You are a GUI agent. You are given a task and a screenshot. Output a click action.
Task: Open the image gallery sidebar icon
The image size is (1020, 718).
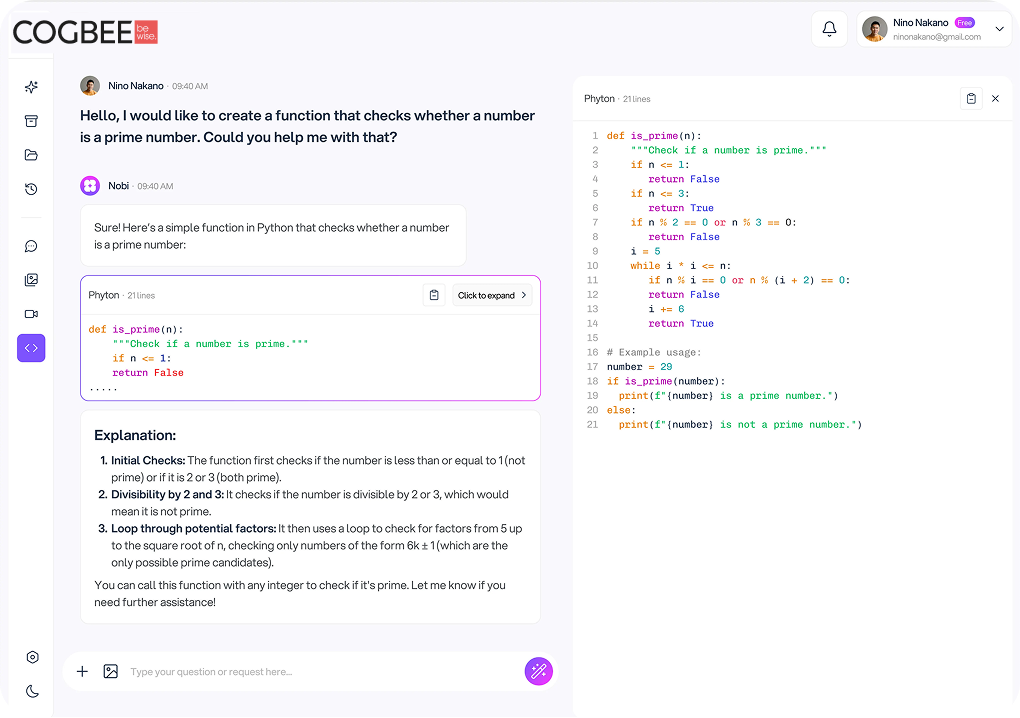point(31,280)
